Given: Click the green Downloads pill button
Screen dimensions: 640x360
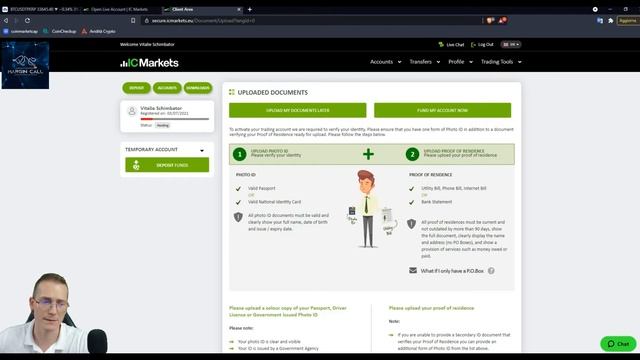Looking at the screenshot, I should 198,88.
